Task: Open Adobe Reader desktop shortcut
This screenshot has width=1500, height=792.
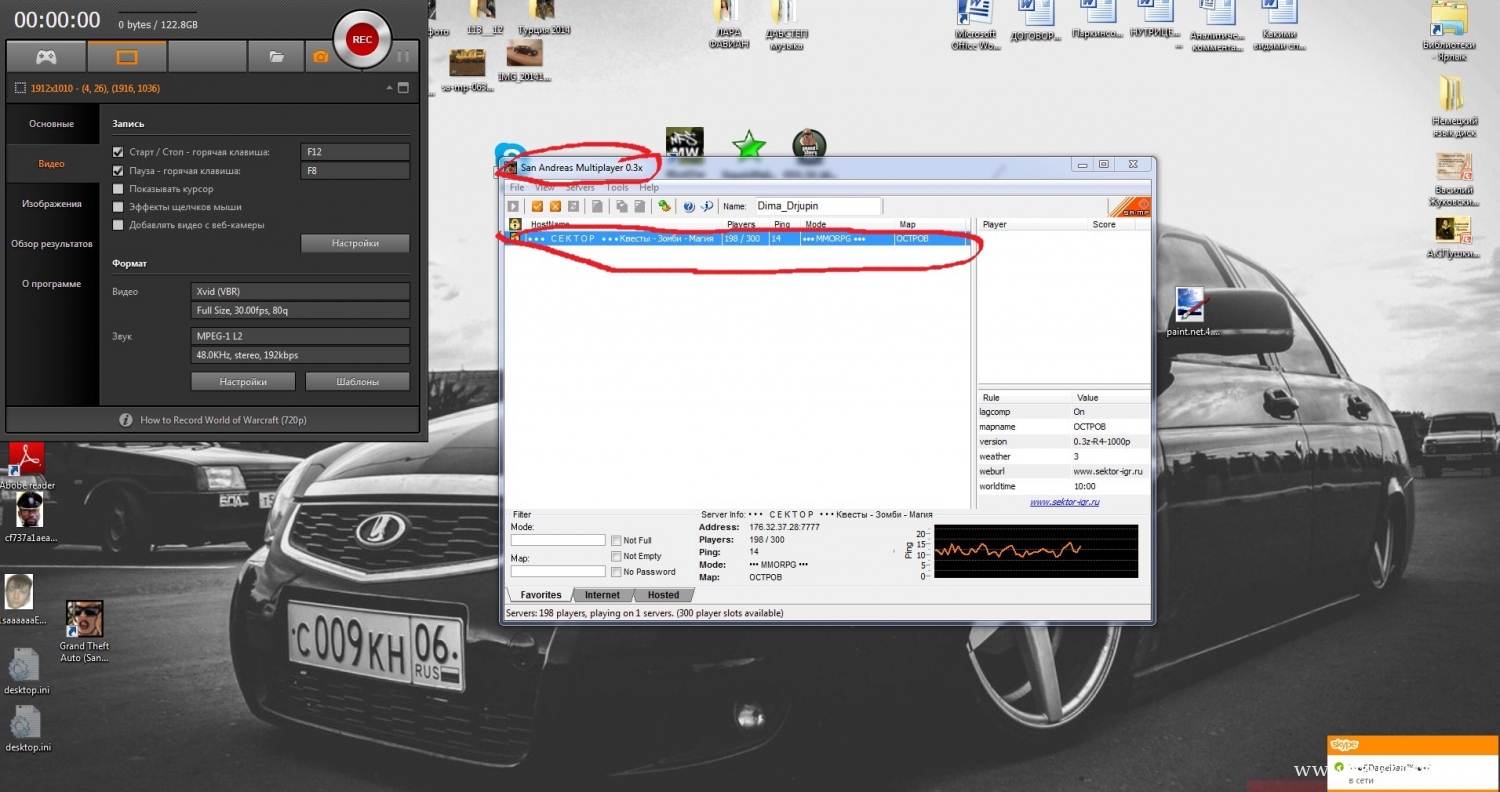Action: coord(27,465)
